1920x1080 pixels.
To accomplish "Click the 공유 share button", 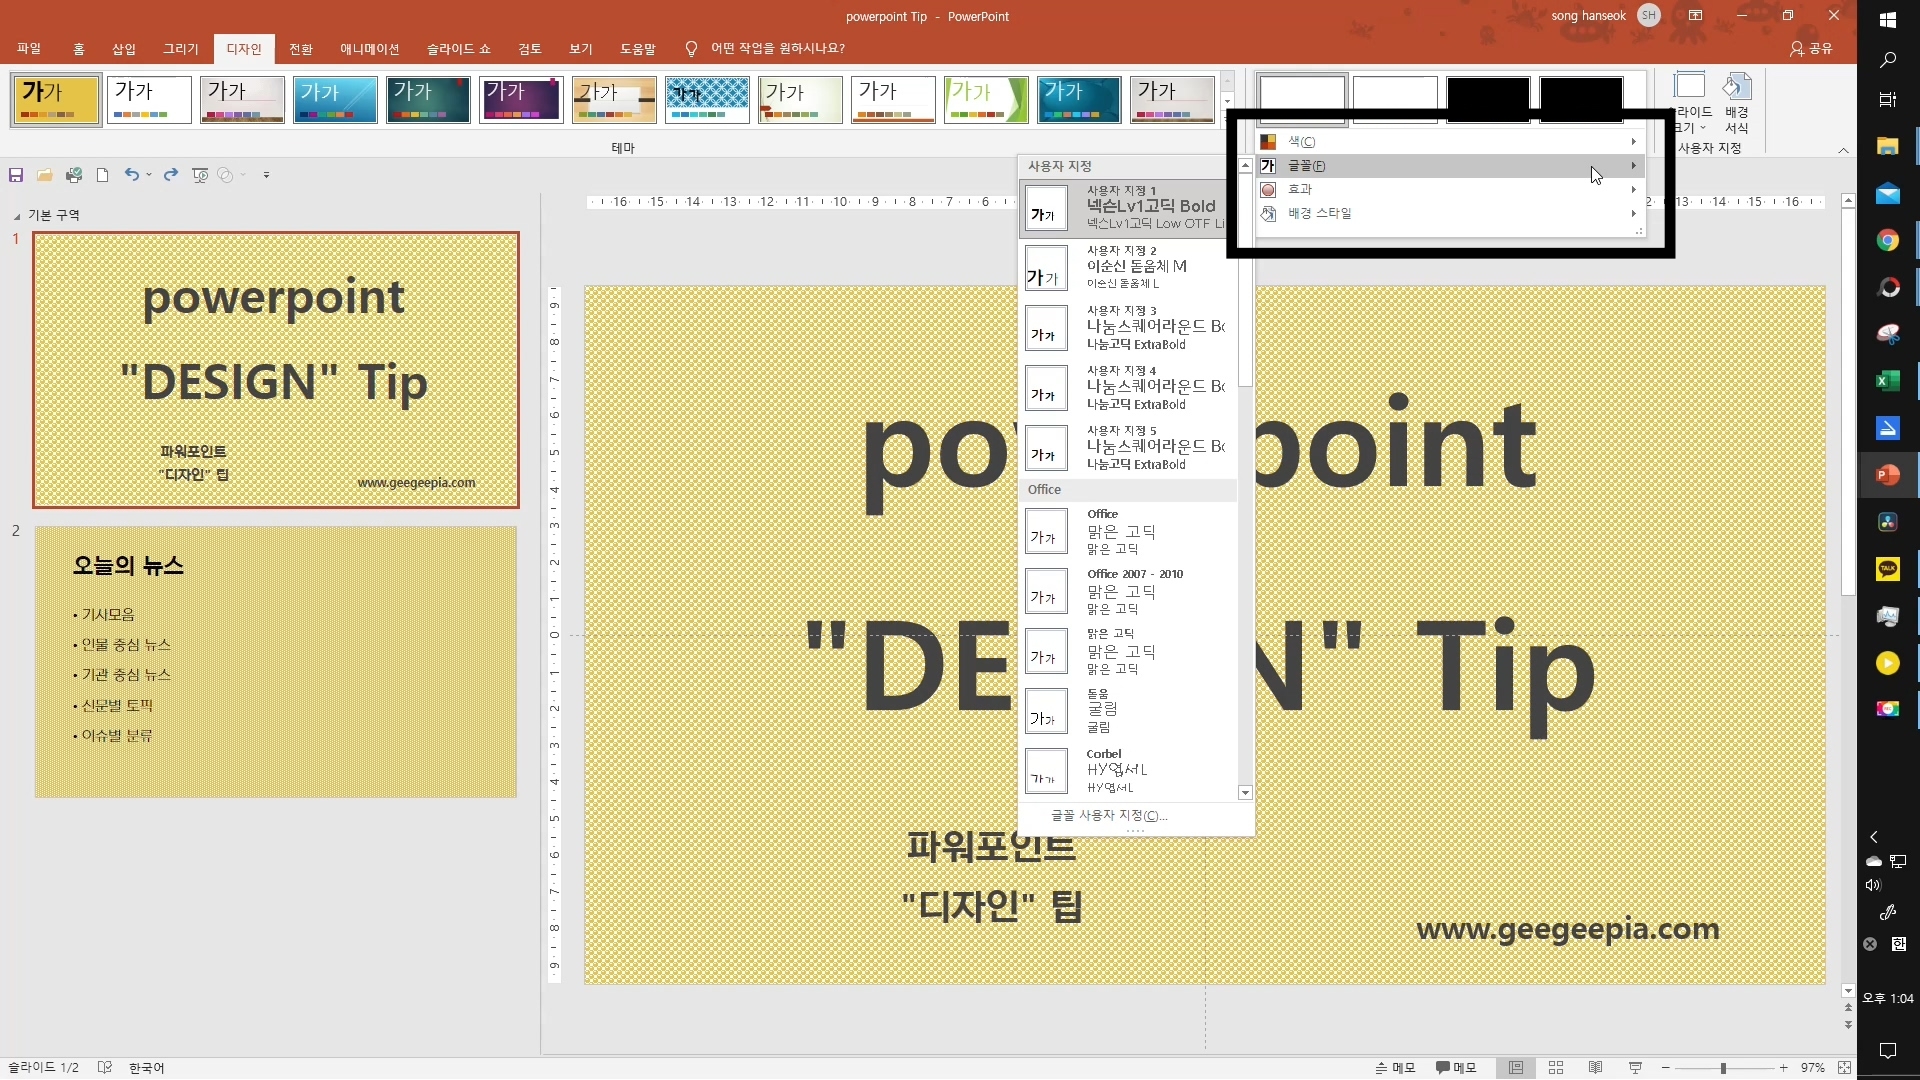I will click(x=1812, y=48).
